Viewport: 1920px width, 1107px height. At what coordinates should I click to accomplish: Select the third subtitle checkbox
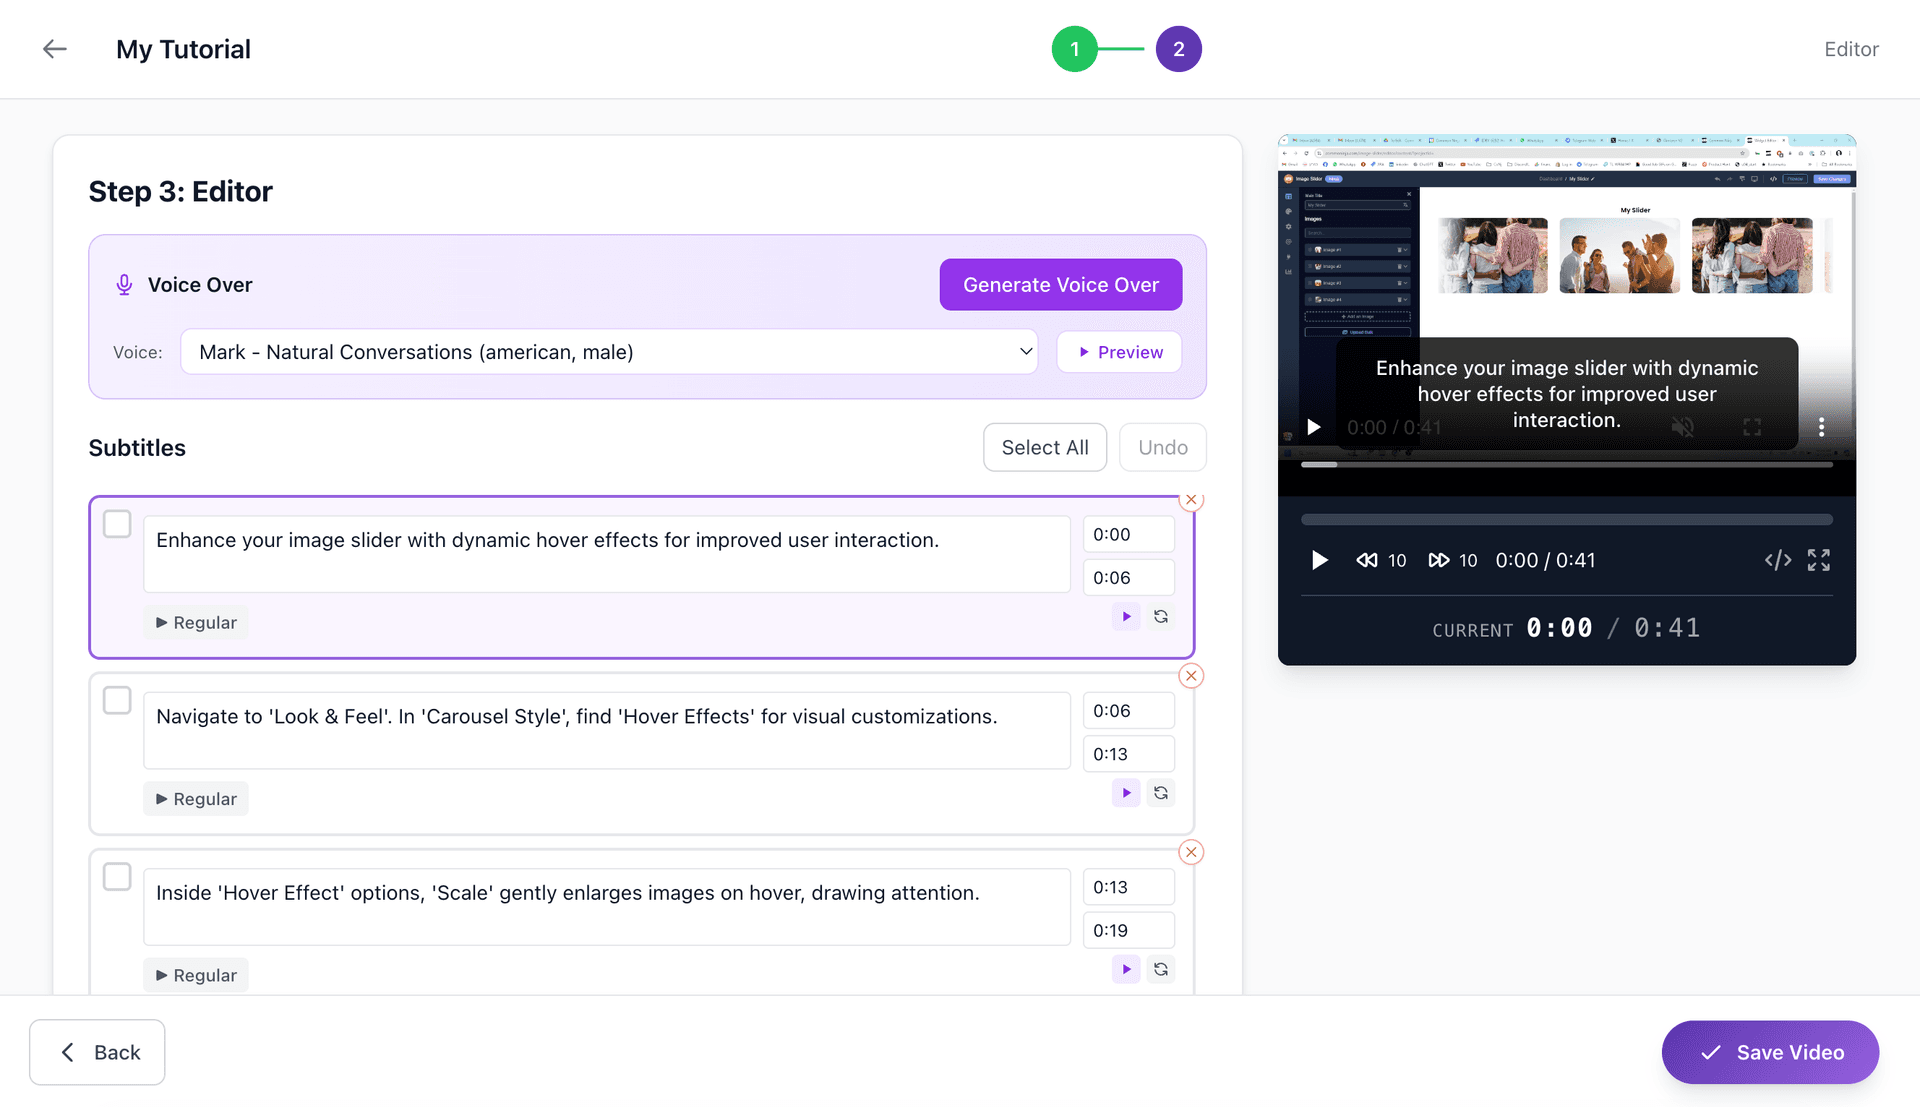click(x=117, y=877)
